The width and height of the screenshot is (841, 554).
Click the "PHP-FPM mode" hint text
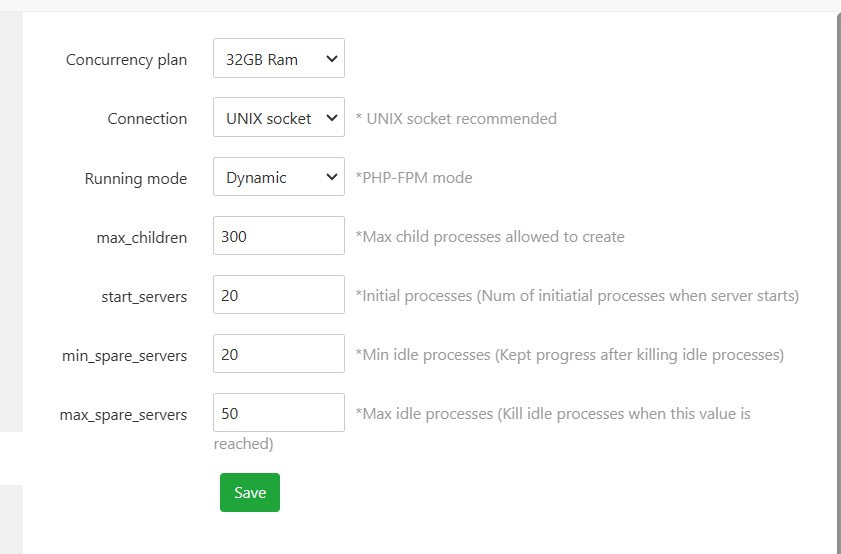click(414, 178)
